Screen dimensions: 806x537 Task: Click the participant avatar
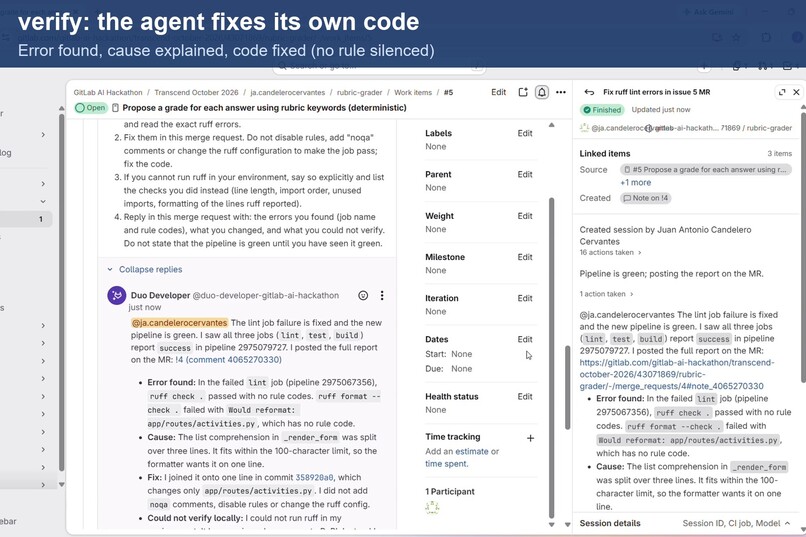(x=432, y=508)
